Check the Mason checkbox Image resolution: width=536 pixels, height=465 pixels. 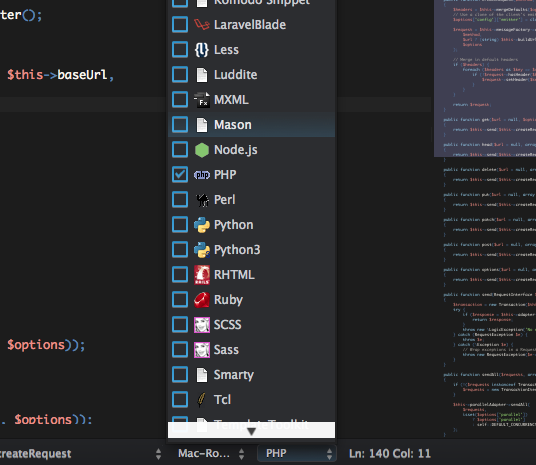pyautogui.click(x=180, y=124)
